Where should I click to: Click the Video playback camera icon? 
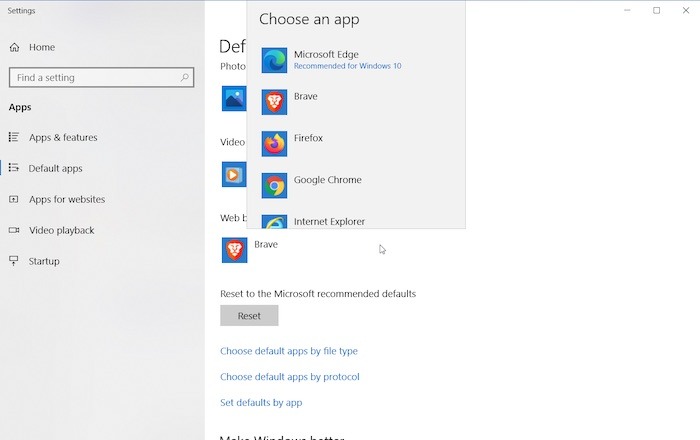click(14, 230)
